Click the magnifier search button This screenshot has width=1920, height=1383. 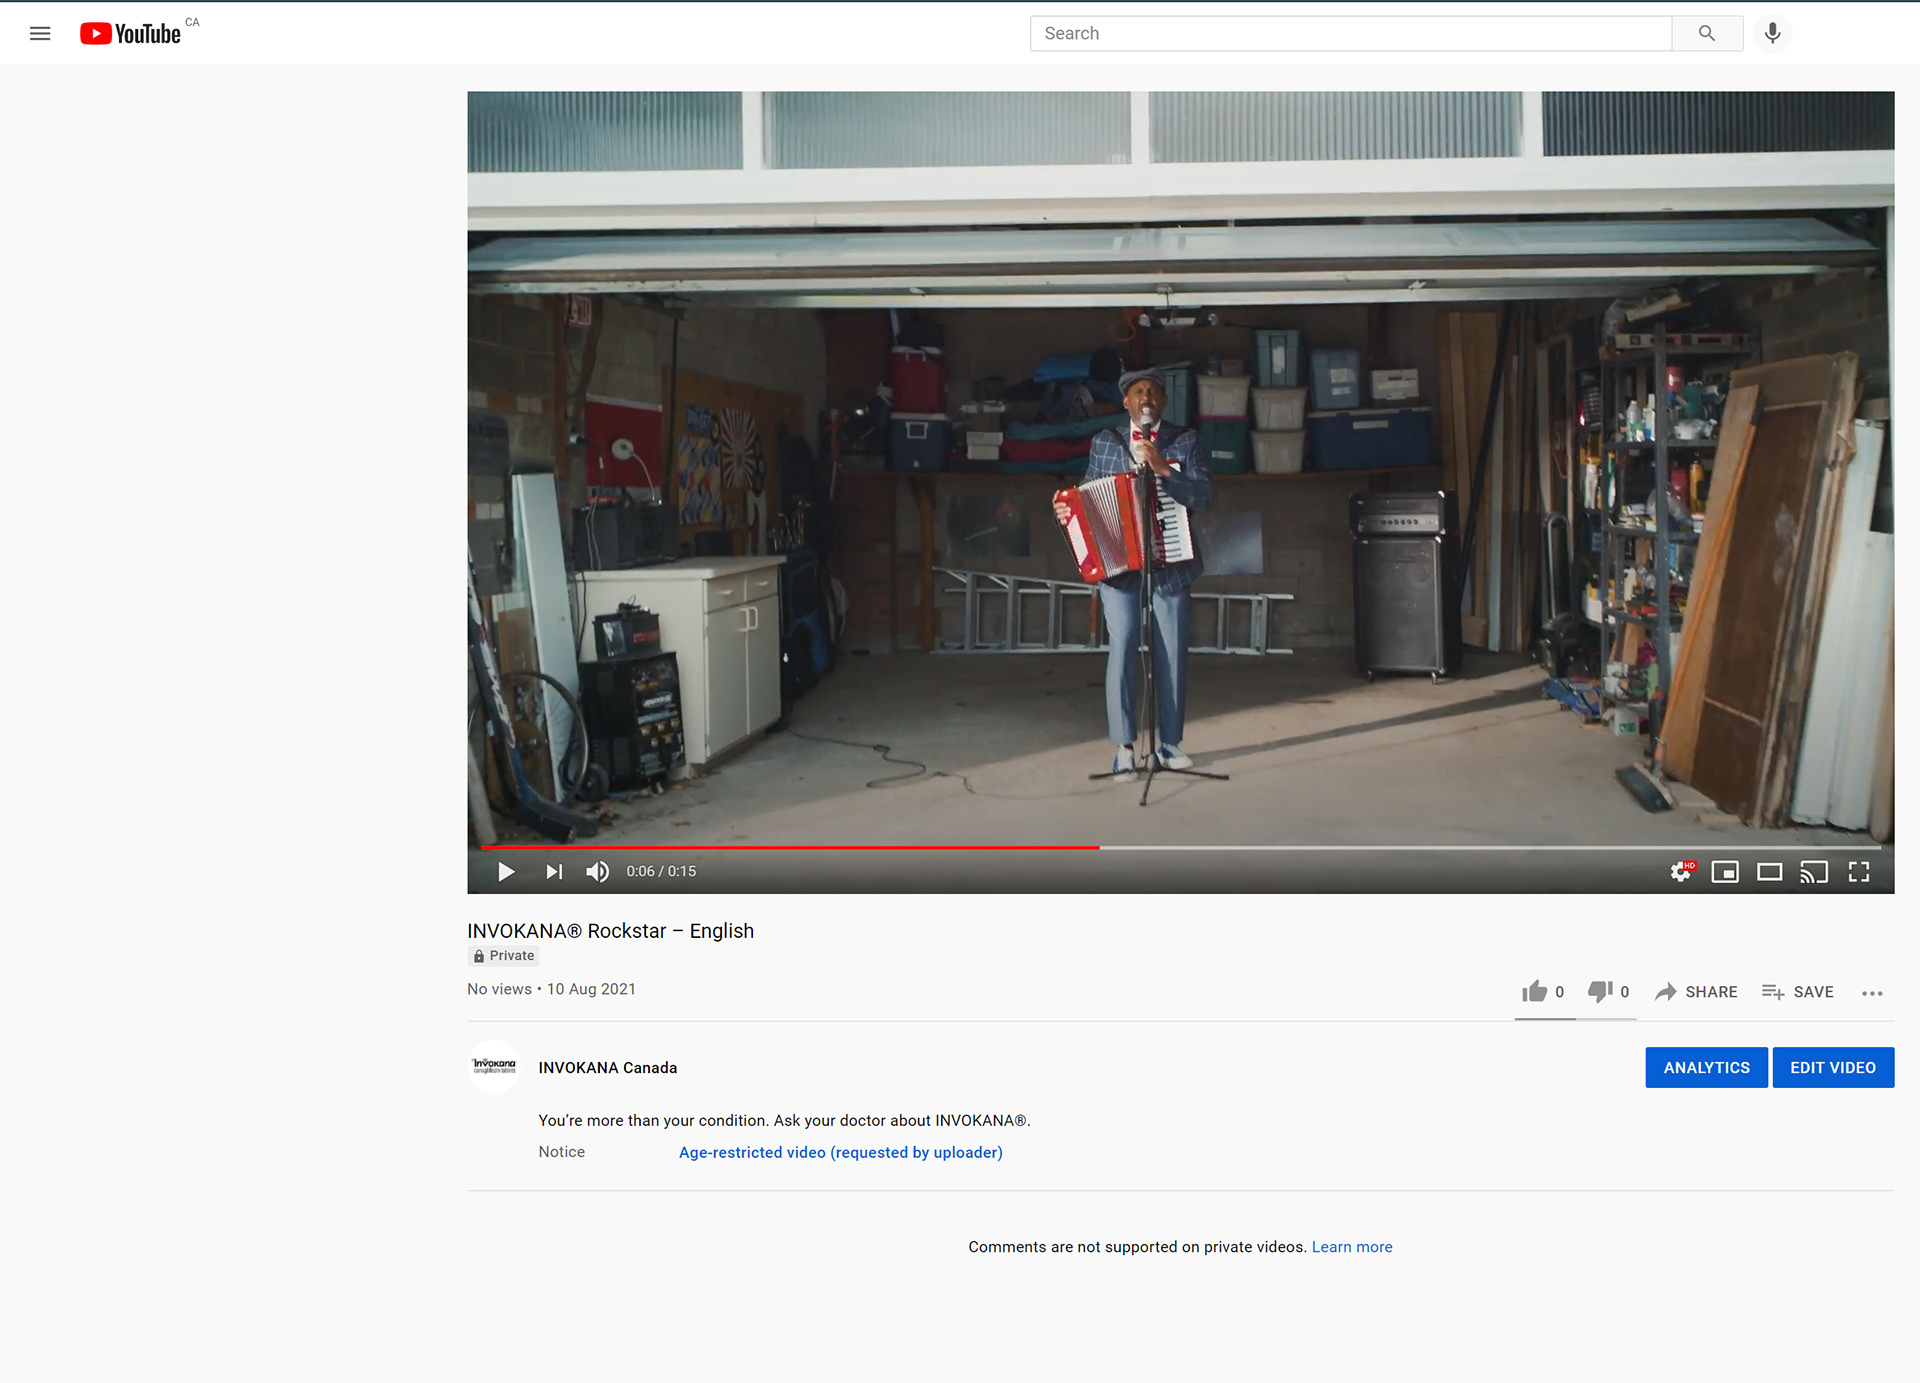(x=1706, y=33)
